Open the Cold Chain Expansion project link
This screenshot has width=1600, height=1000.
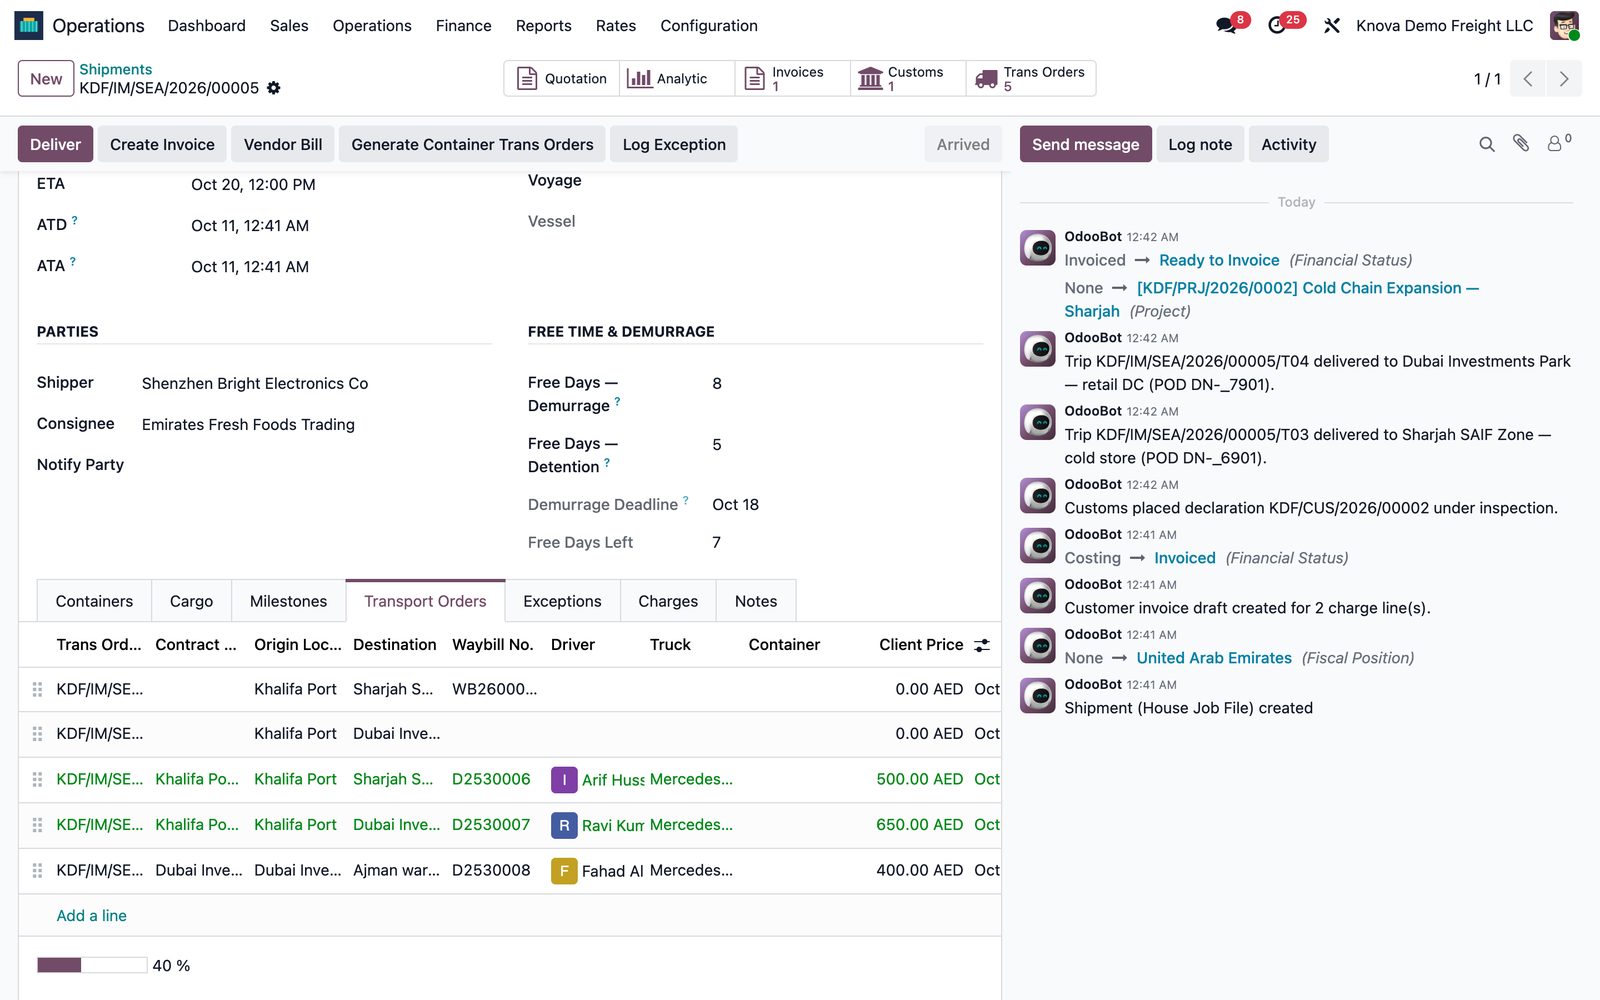click(x=1271, y=299)
